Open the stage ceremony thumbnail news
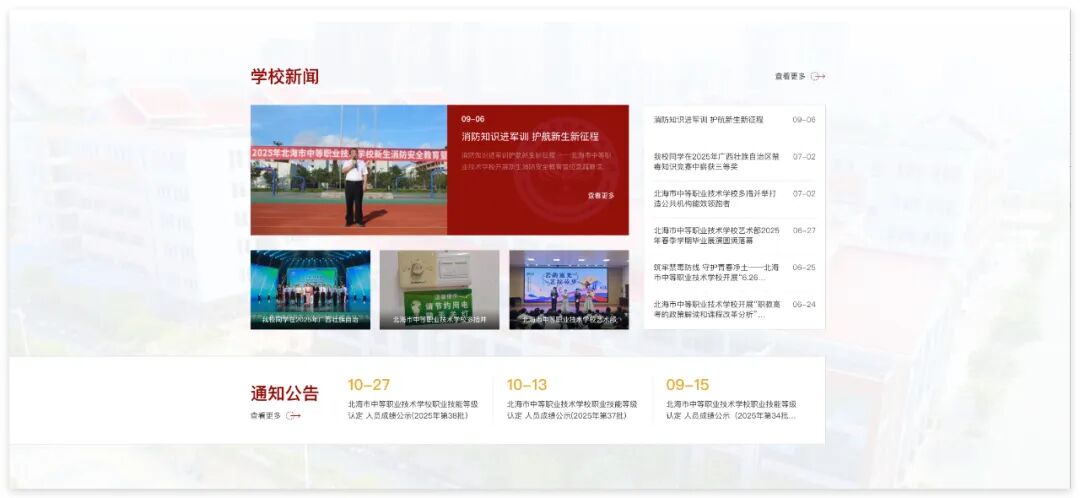The image size is (1080, 498). tap(310, 289)
